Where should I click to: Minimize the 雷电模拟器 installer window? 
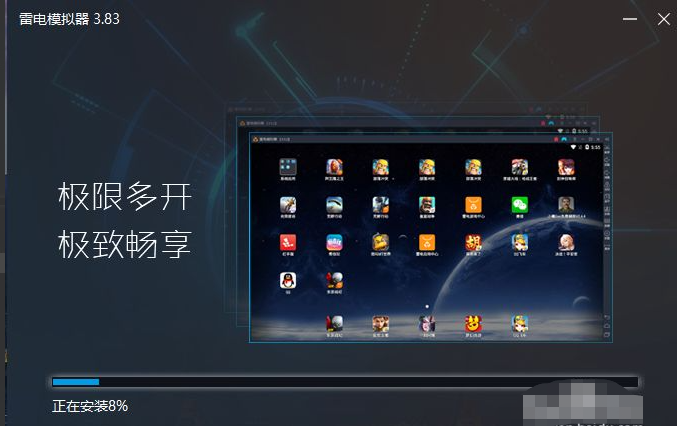click(x=629, y=18)
